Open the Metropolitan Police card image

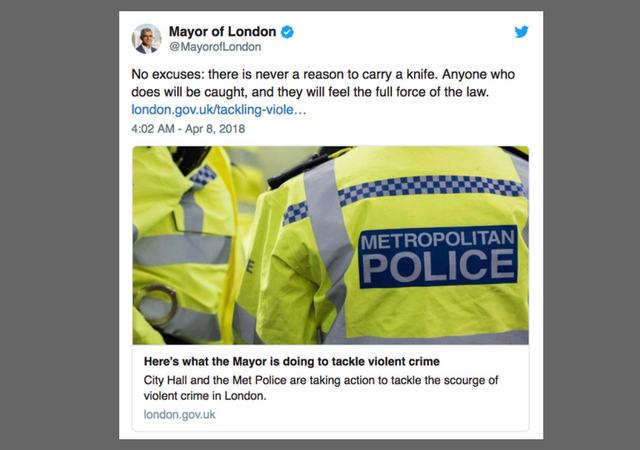331,245
